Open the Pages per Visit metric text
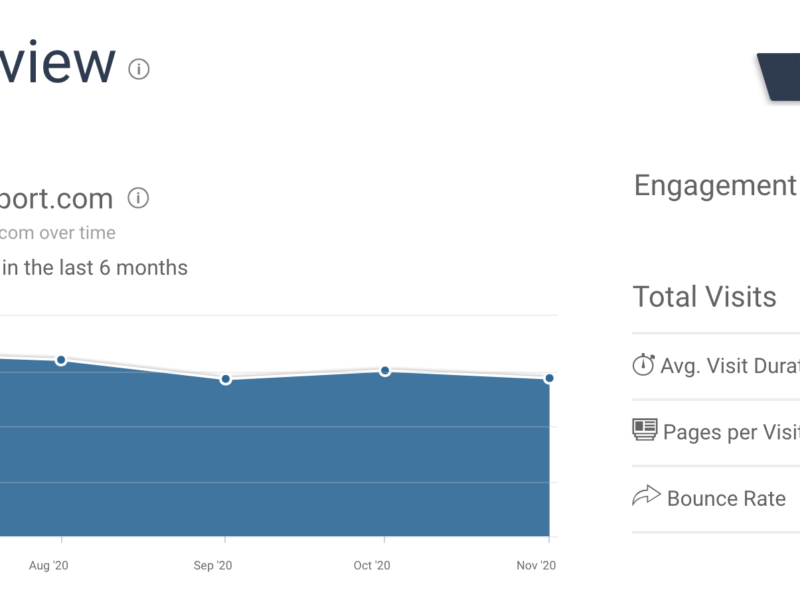800x600 pixels. tap(731, 432)
